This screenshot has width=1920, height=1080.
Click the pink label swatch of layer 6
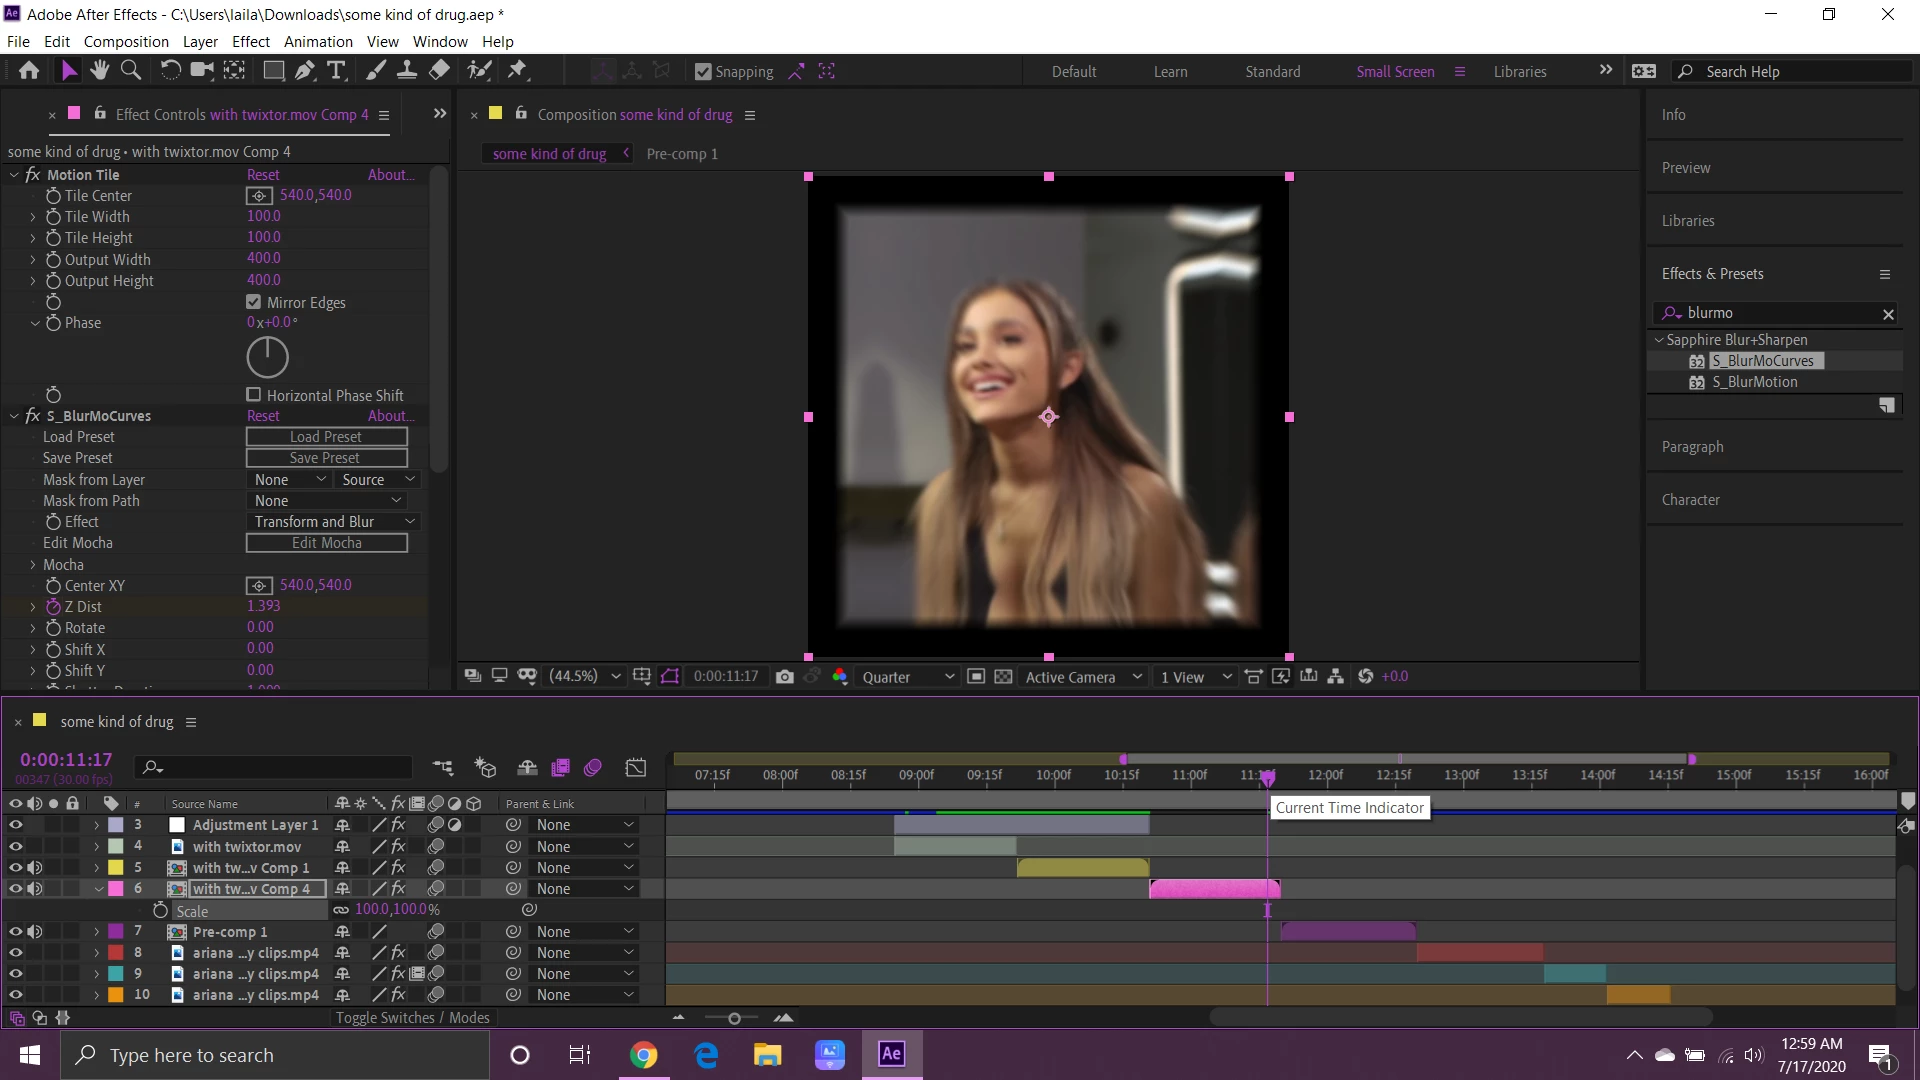[x=116, y=889]
